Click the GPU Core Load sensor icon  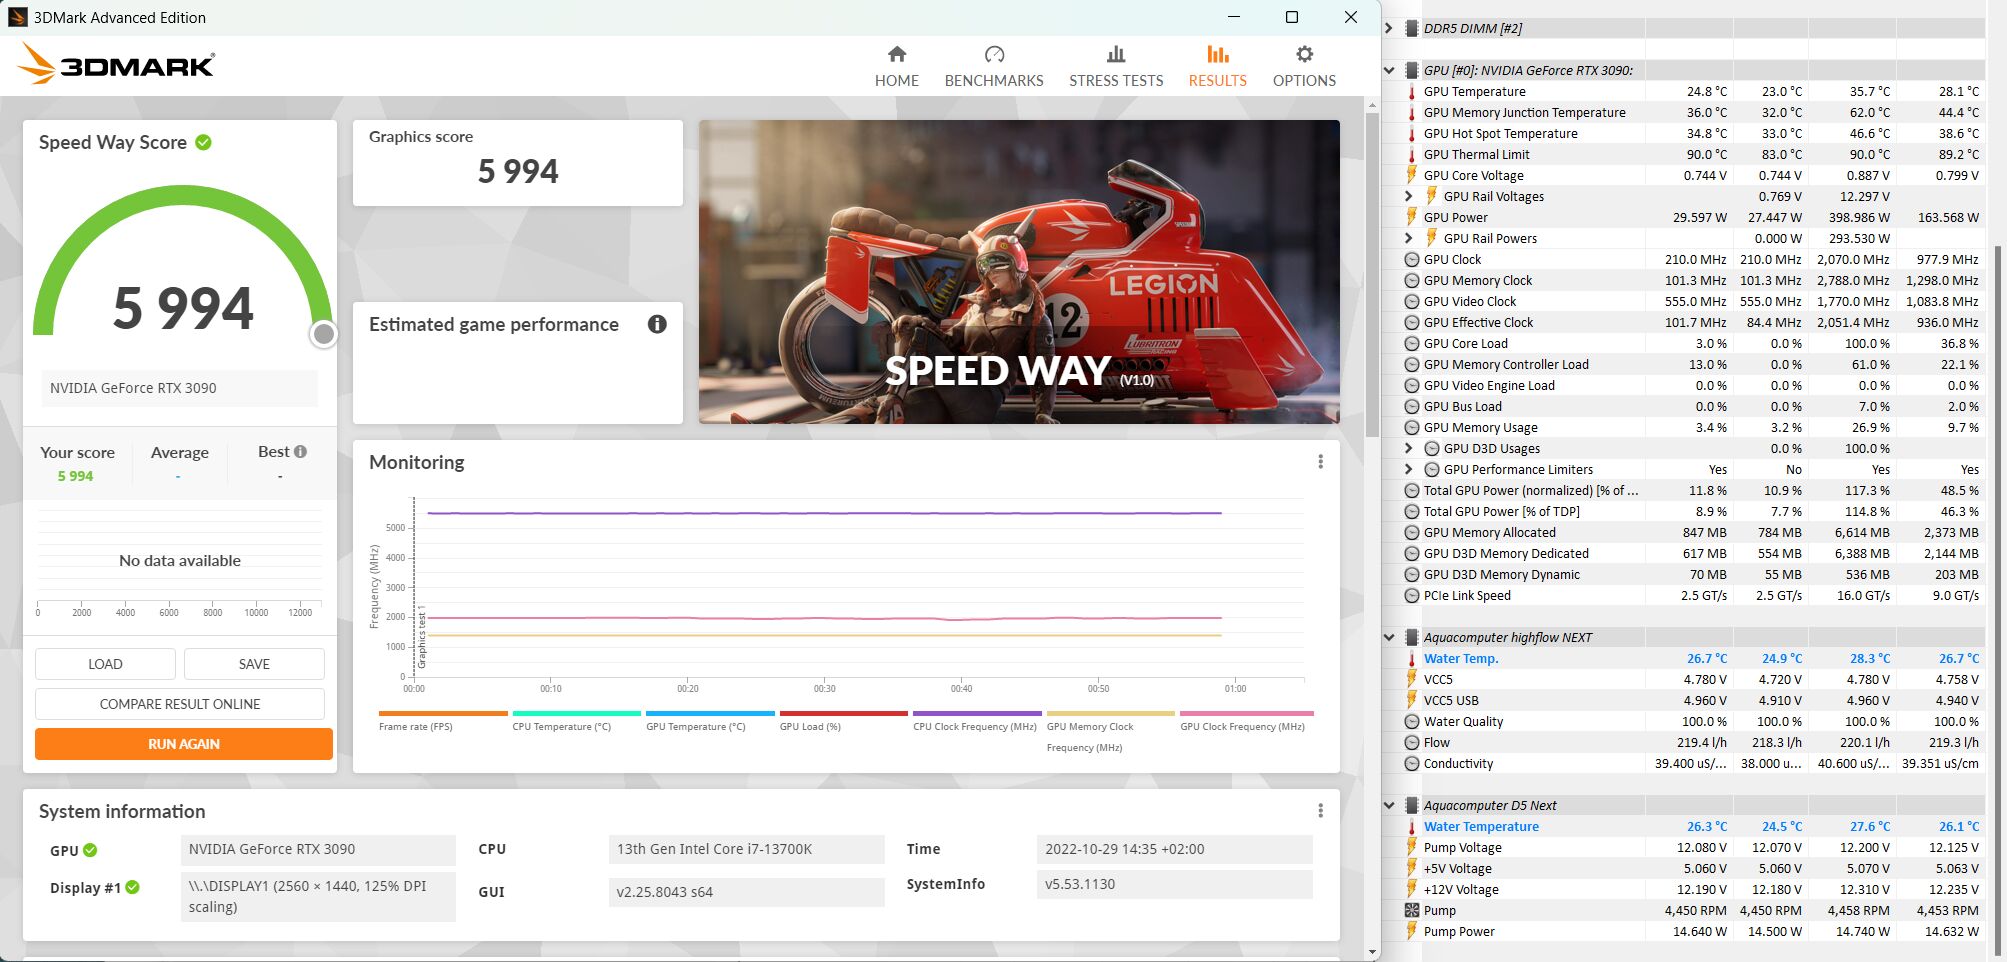click(x=1412, y=343)
